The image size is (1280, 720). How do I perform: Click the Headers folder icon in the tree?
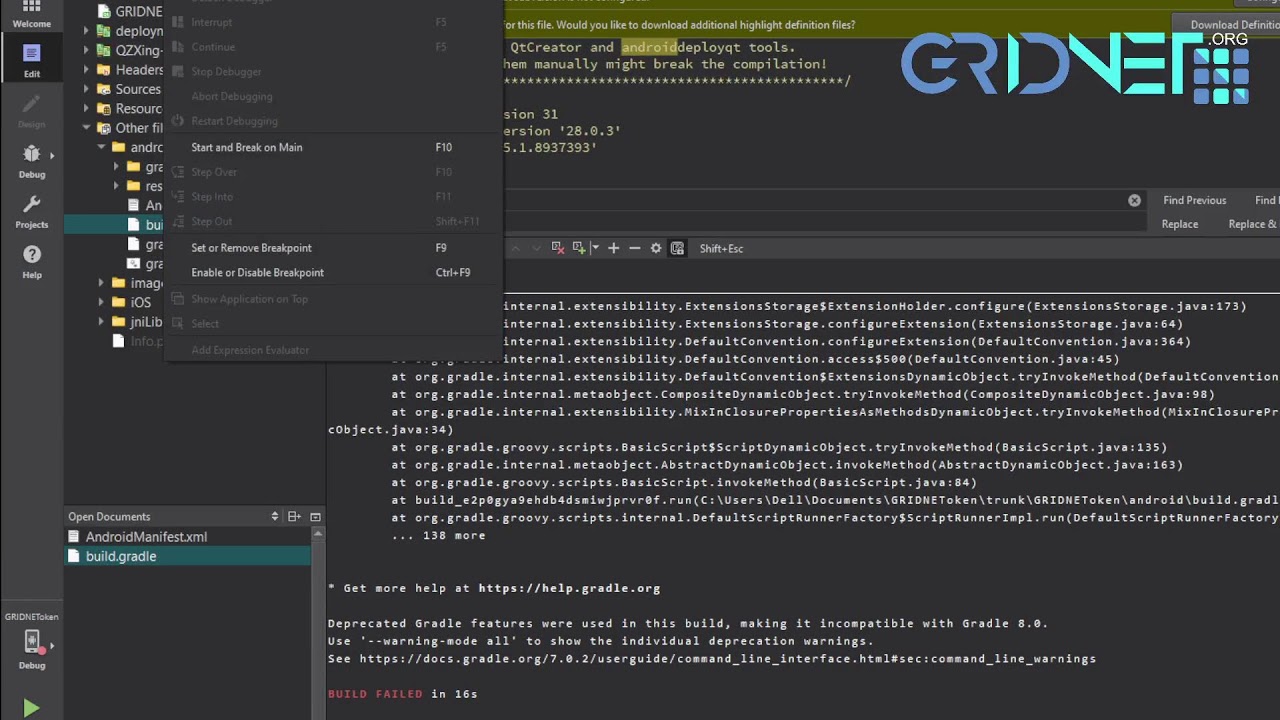103,70
